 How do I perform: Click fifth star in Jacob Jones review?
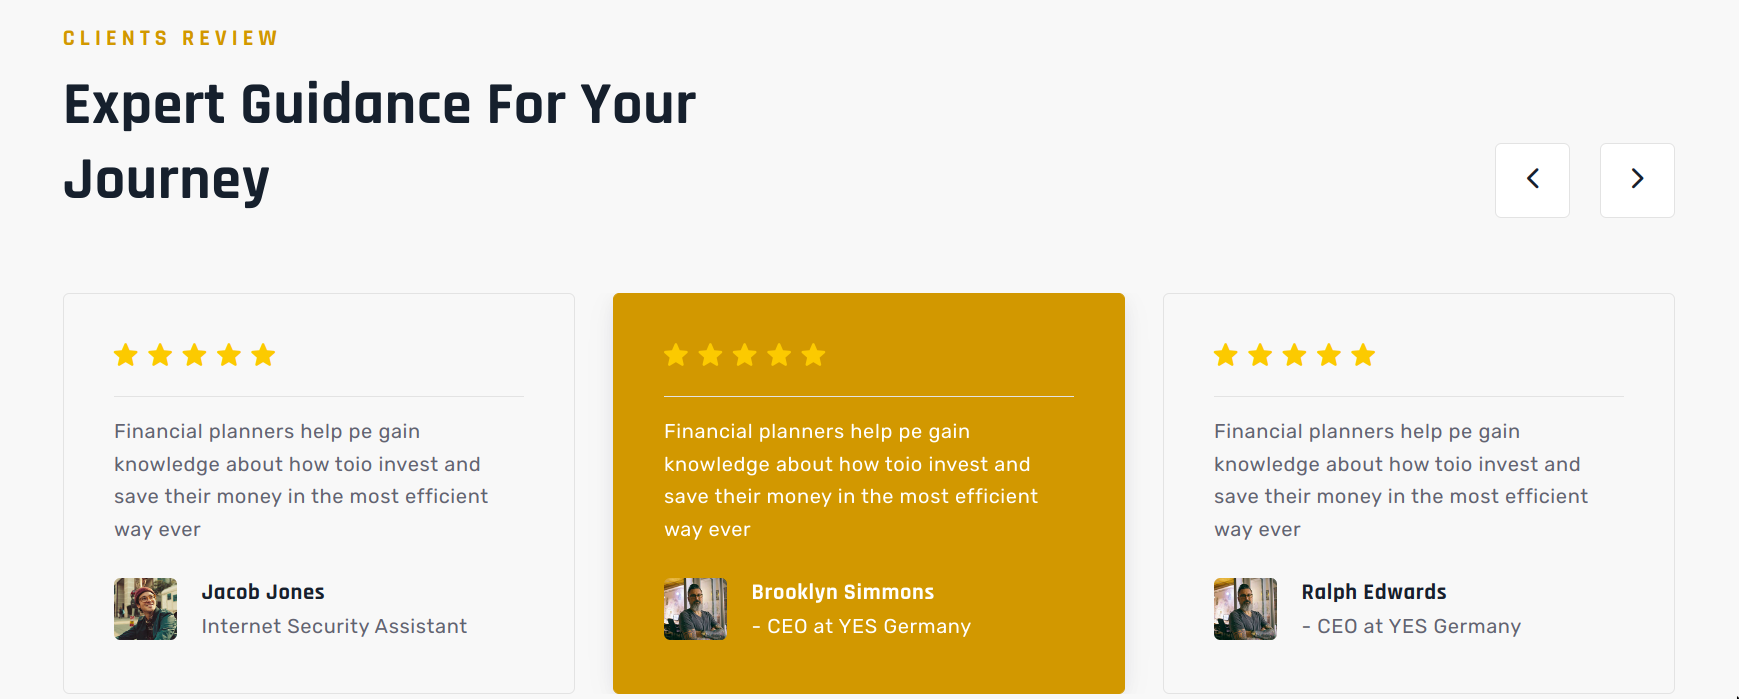[263, 355]
